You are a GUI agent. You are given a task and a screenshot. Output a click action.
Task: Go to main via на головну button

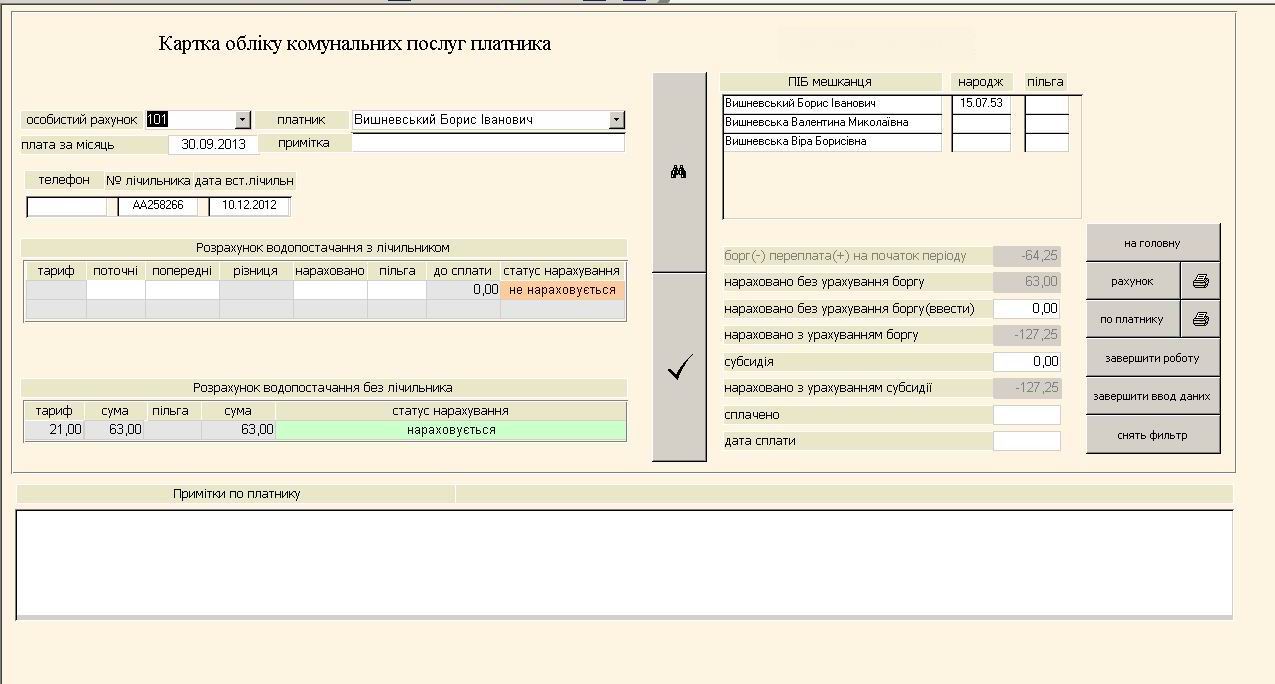click(1153, 243)
